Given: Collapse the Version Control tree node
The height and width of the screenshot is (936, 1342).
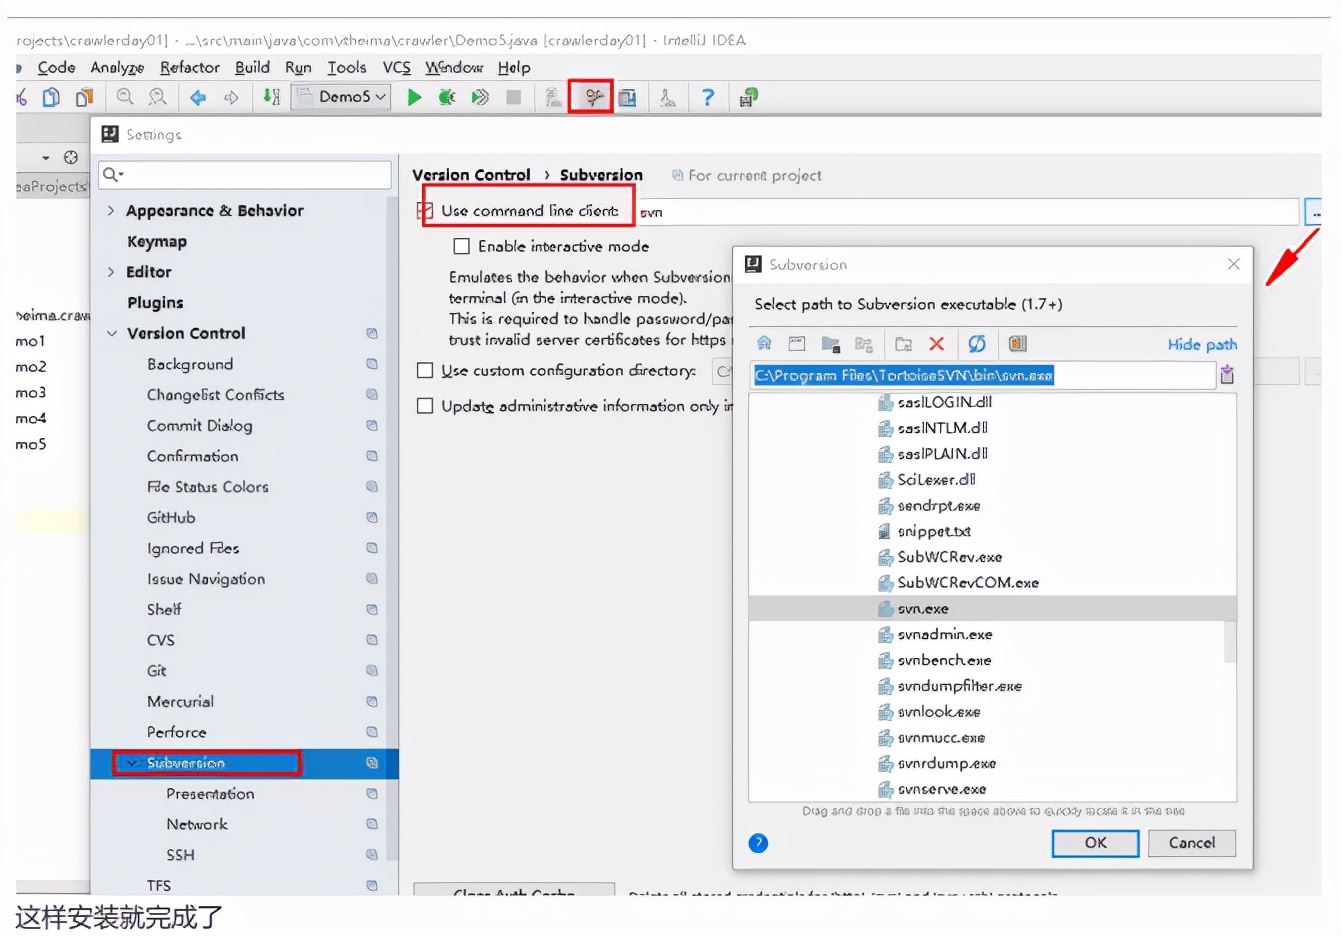Looking at the screenshot, I should tap(111, 334).
